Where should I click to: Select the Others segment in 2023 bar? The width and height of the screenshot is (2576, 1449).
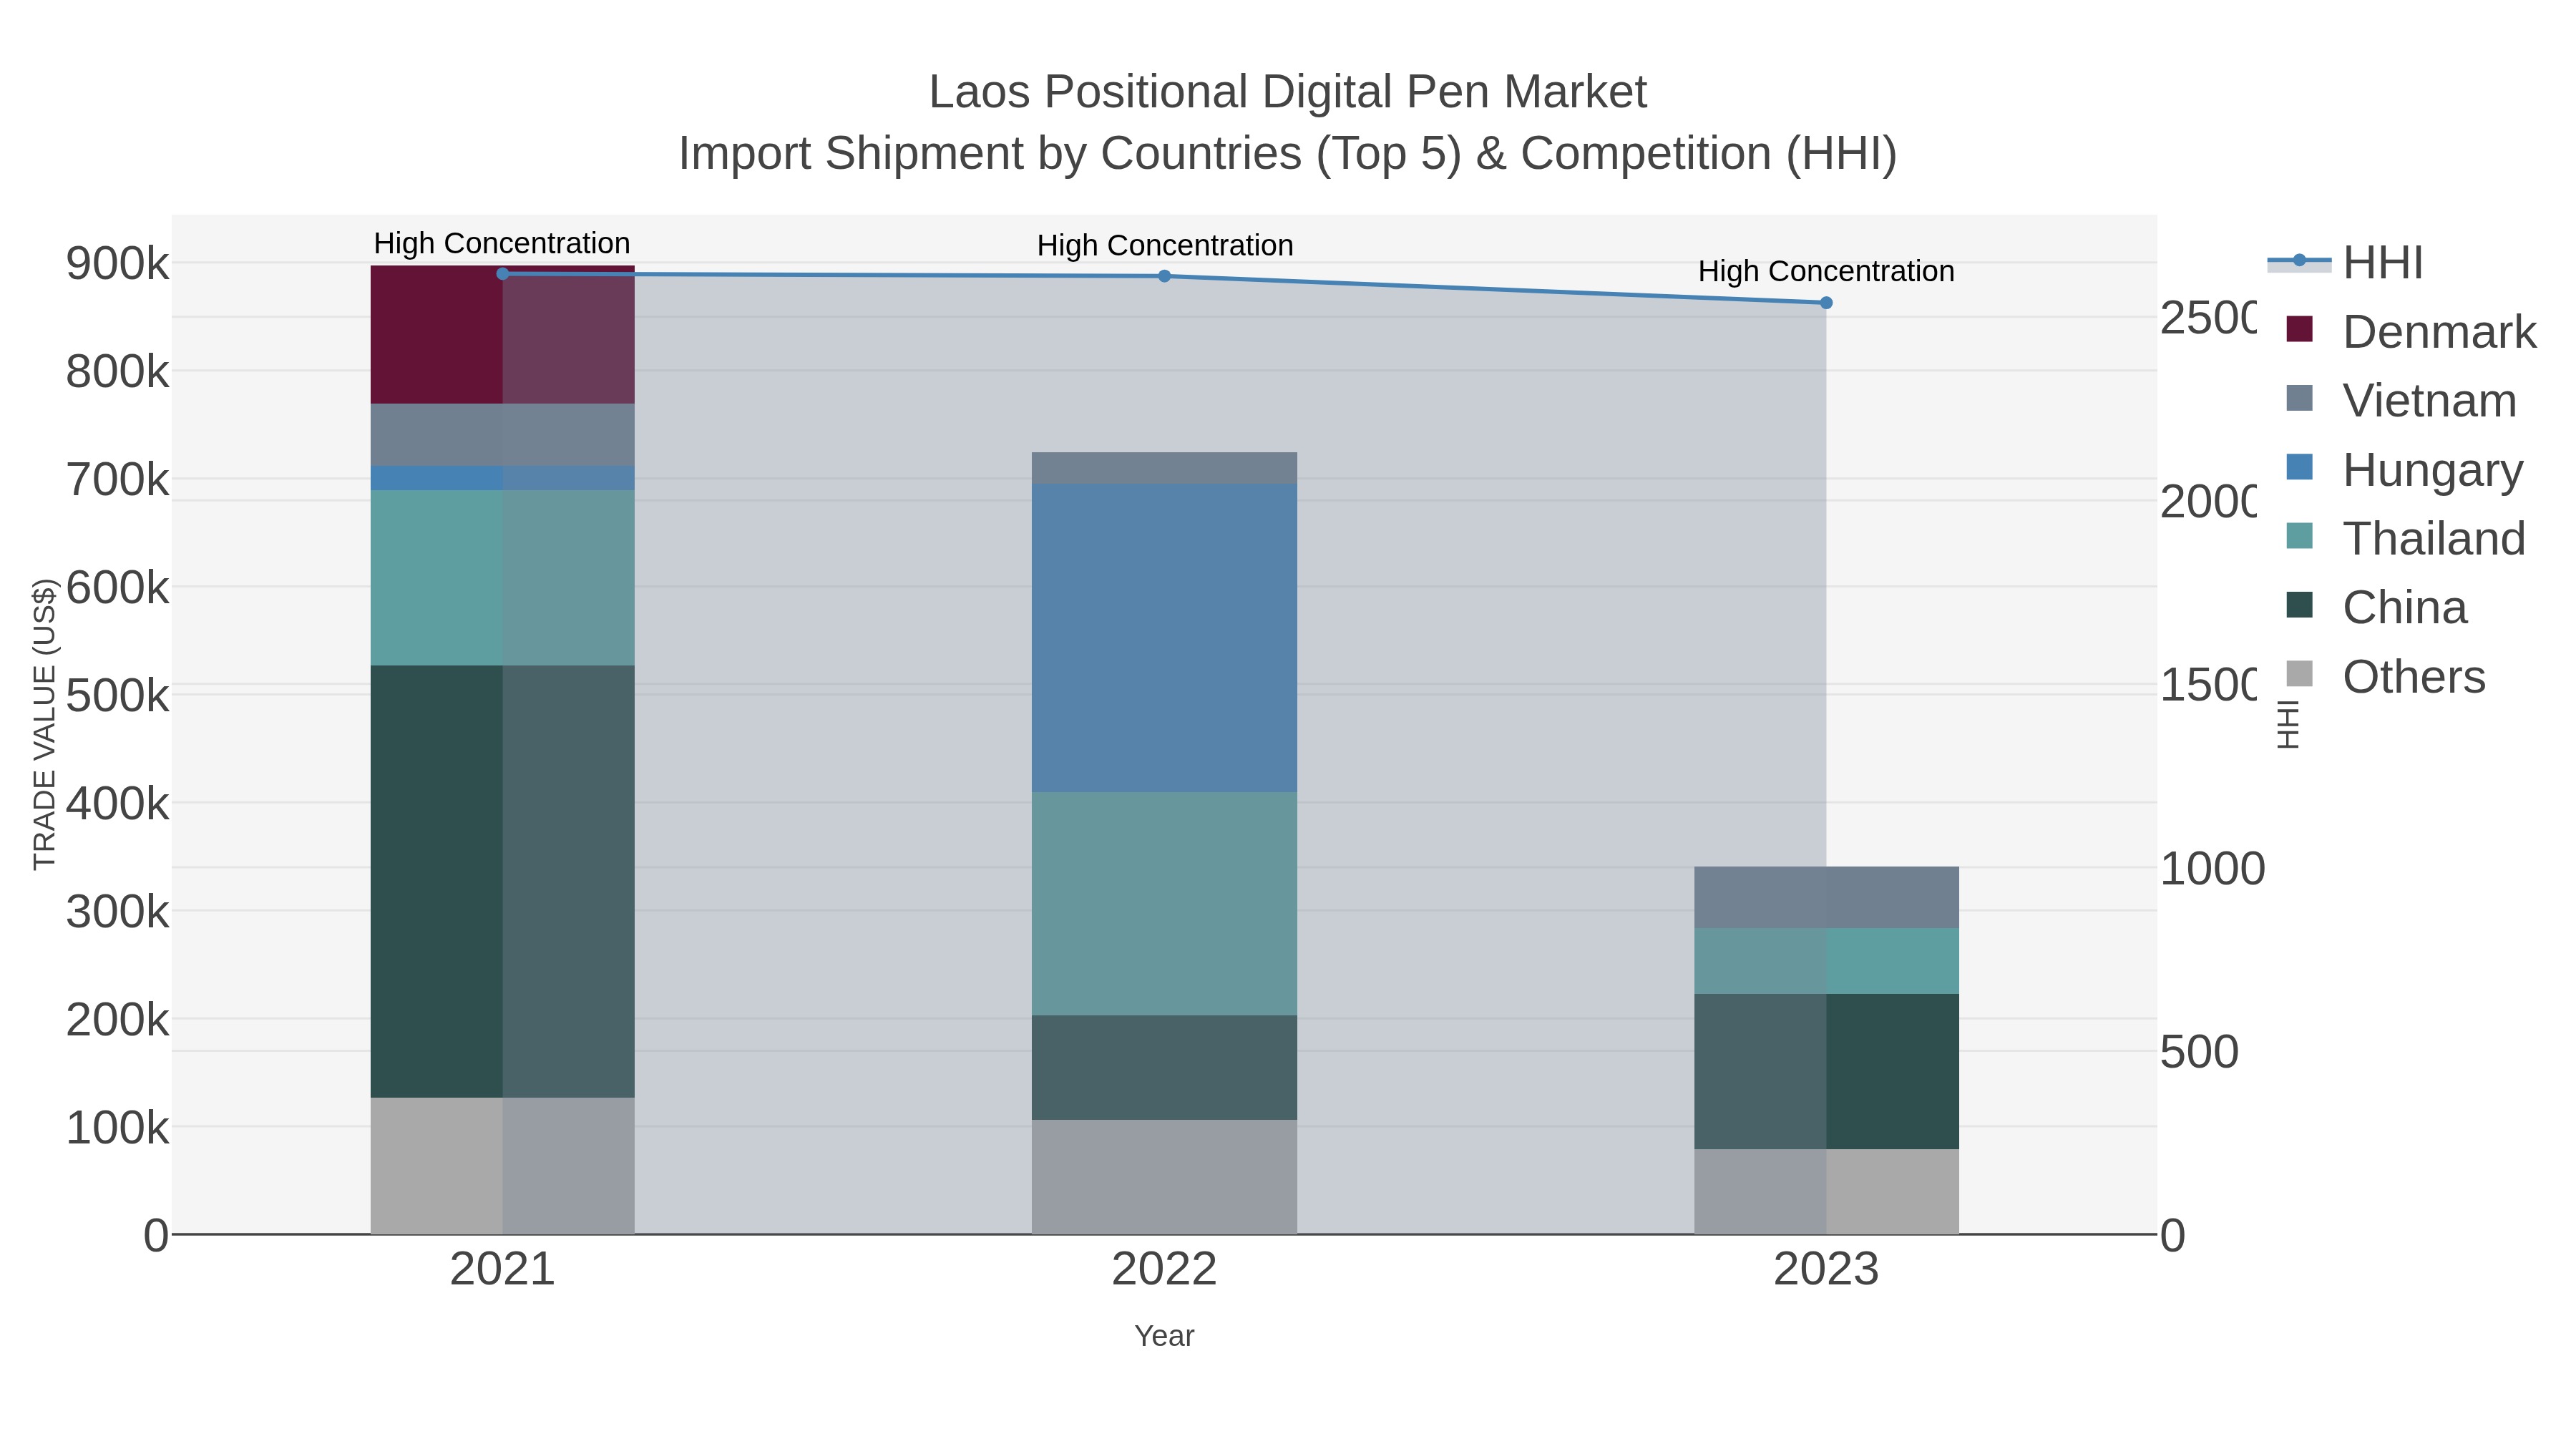(x=1826, y=1192)
